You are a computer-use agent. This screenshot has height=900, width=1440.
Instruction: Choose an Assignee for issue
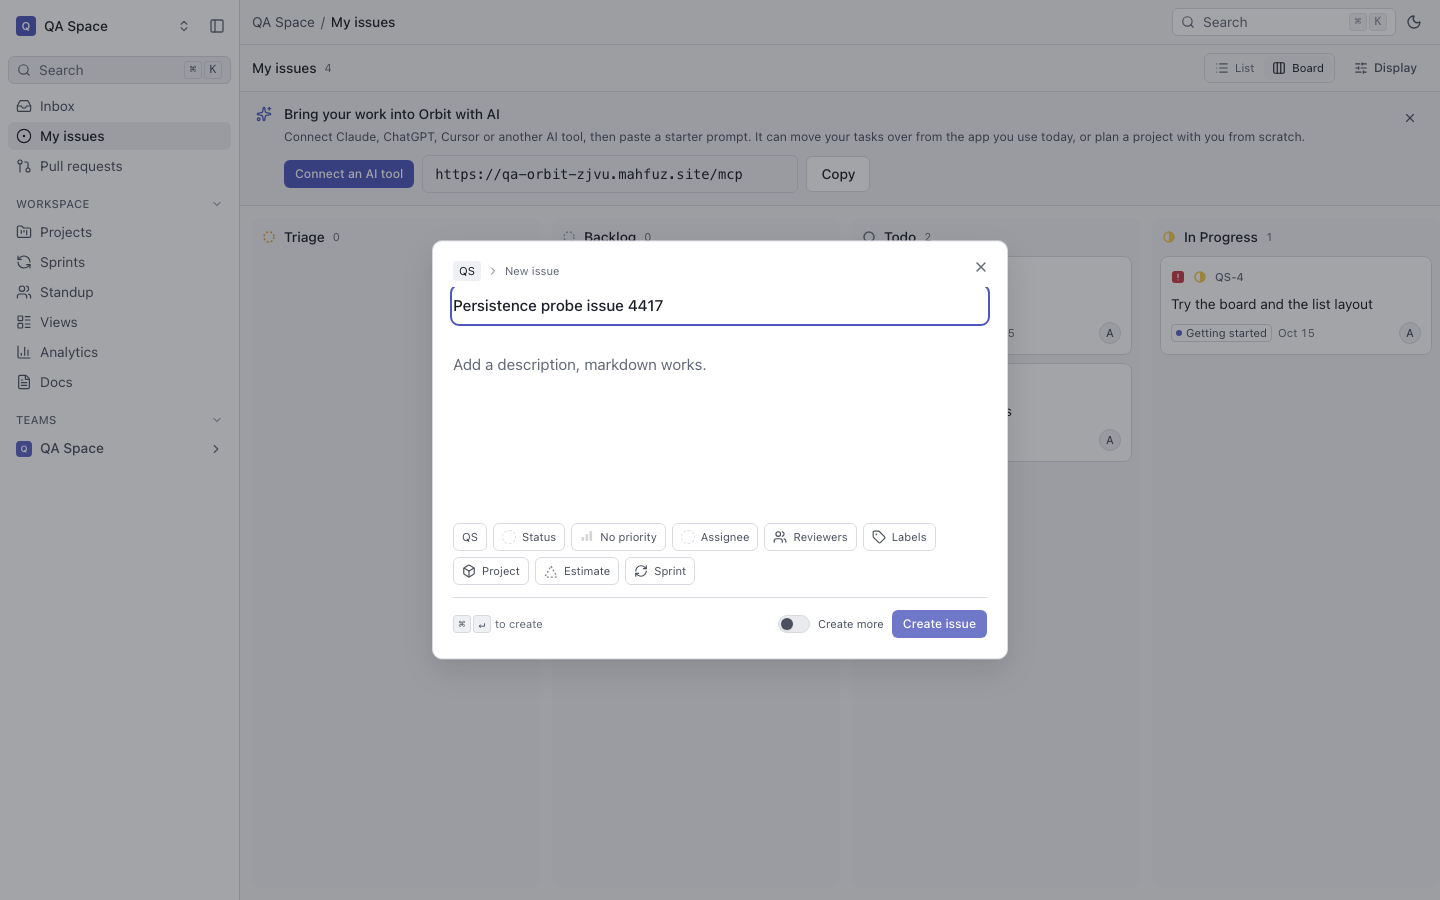(715, 537)
